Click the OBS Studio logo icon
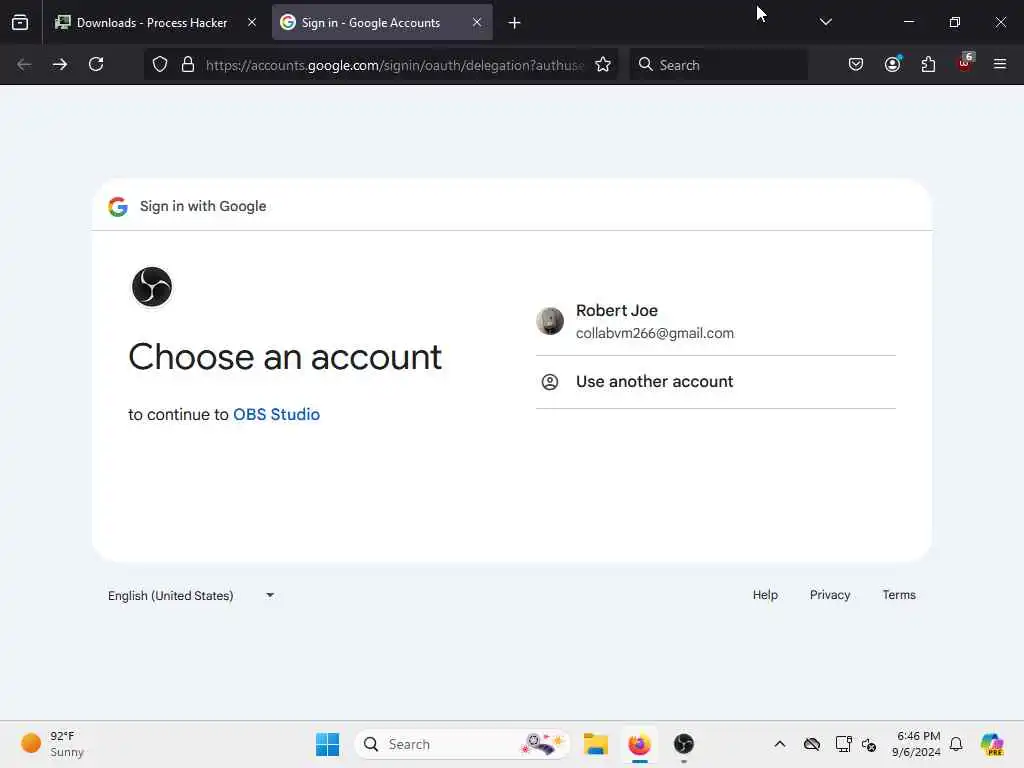The width and height of the screenshot is (1024, 768). point(152,287)
